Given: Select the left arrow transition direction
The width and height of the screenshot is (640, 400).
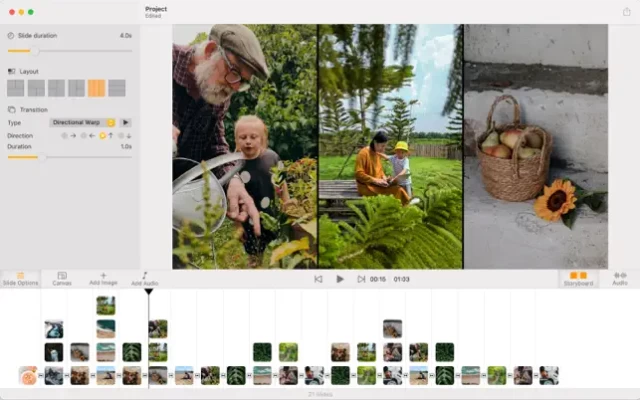Looking at the screenshot, I should 92,135.
